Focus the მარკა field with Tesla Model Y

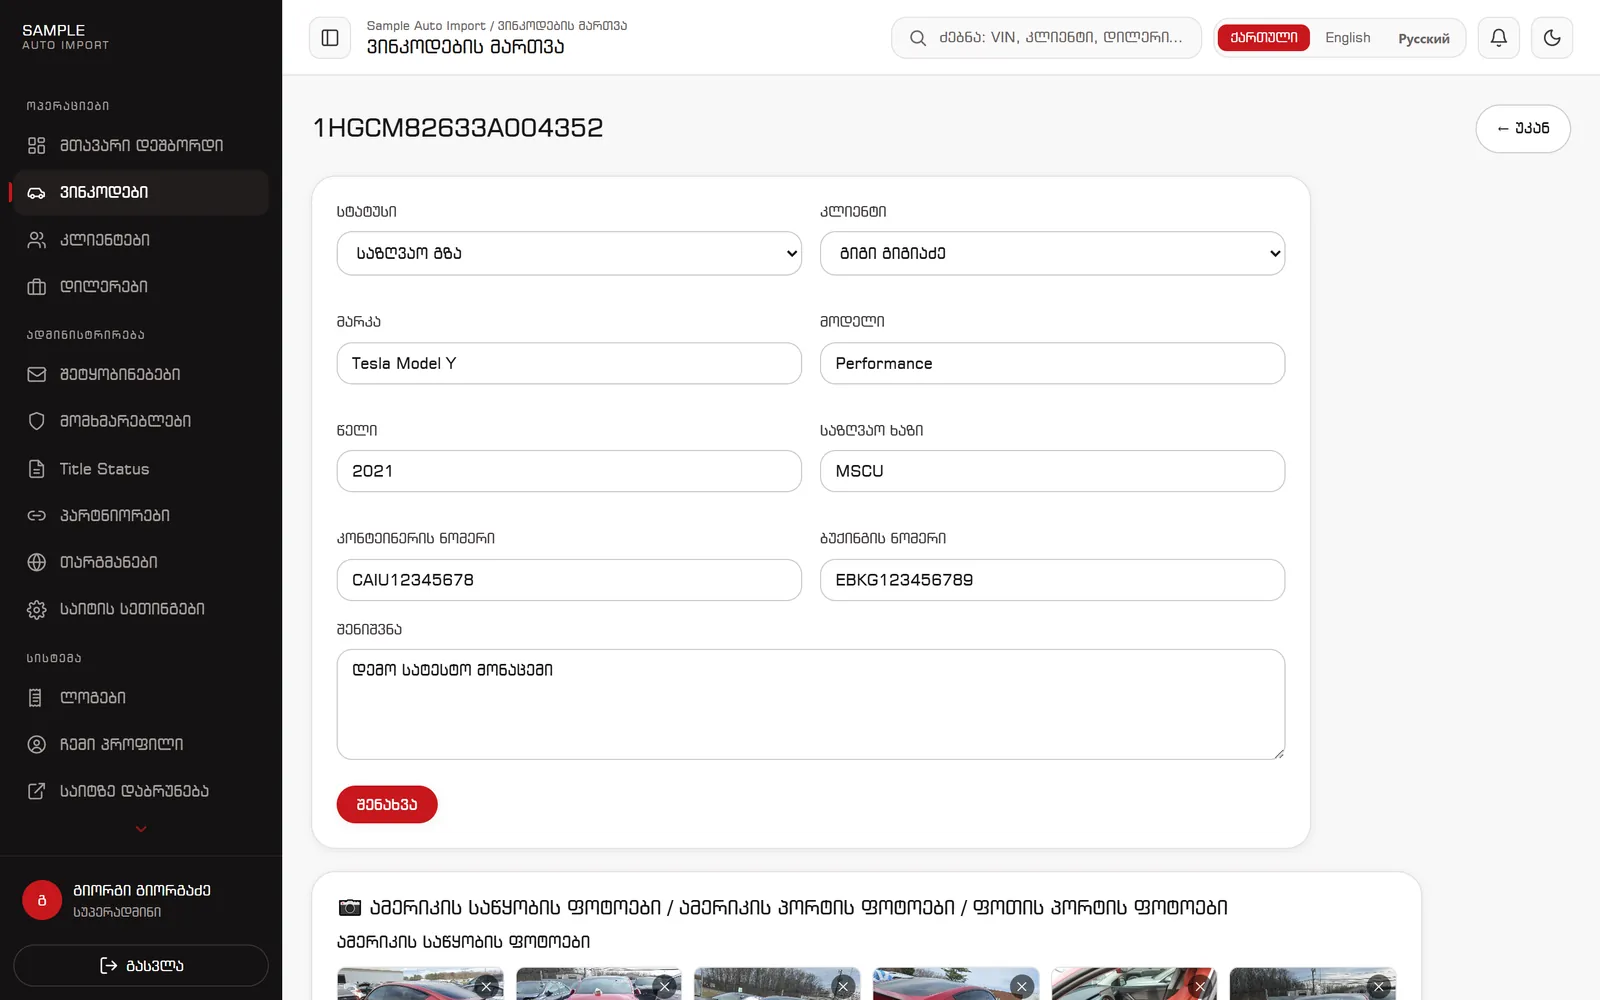pyautogui.click(x=569, y=363)
